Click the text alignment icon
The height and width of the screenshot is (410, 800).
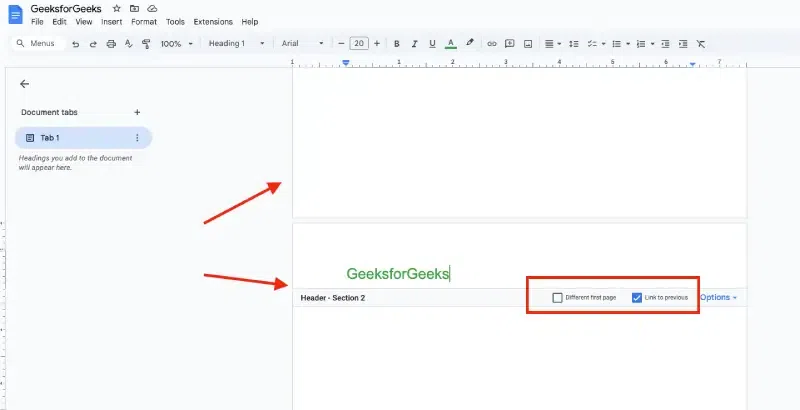[549, 44]
